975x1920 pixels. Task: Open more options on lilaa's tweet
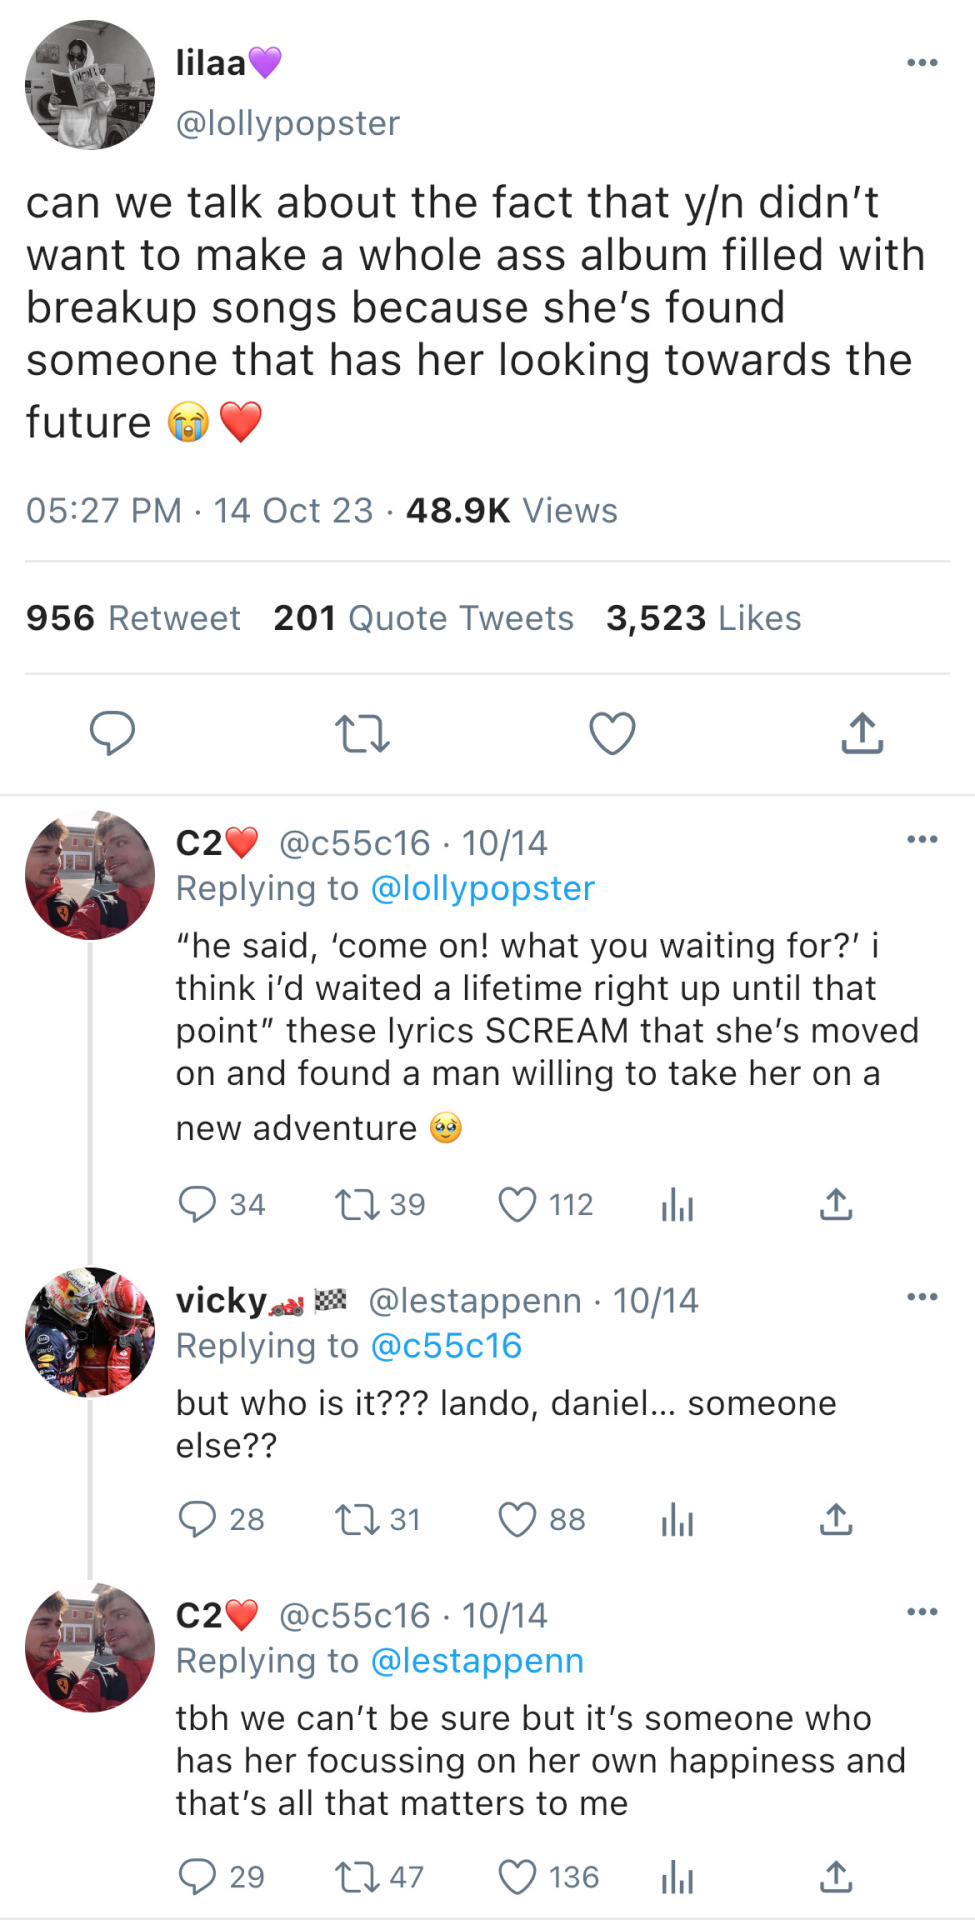921,63
